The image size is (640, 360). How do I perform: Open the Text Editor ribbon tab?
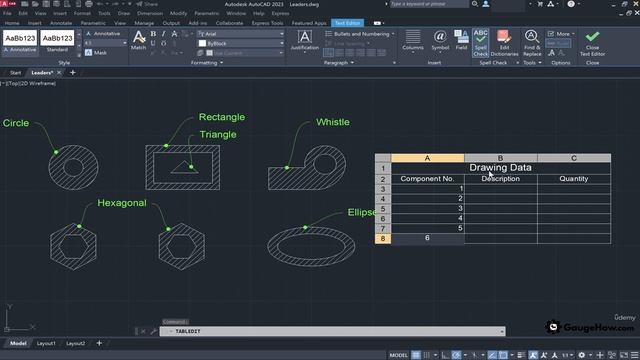pyautogui.click(x=347, y=23)
